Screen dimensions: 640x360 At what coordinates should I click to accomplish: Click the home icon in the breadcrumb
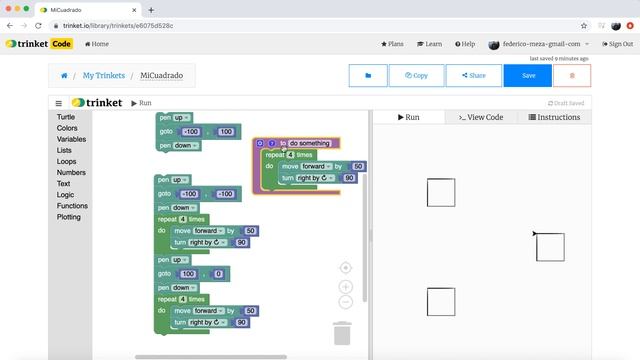click(64, 76)
